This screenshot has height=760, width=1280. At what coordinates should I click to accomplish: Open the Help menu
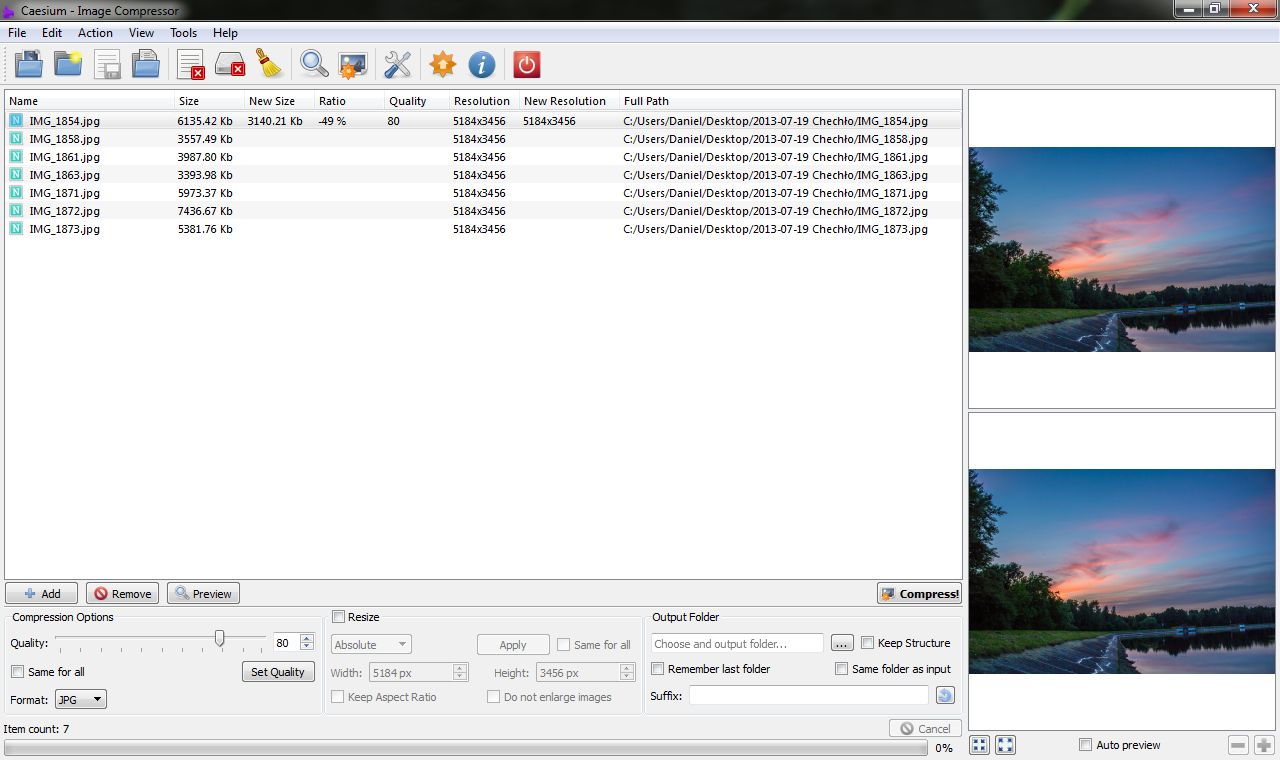tap(226, 33)
